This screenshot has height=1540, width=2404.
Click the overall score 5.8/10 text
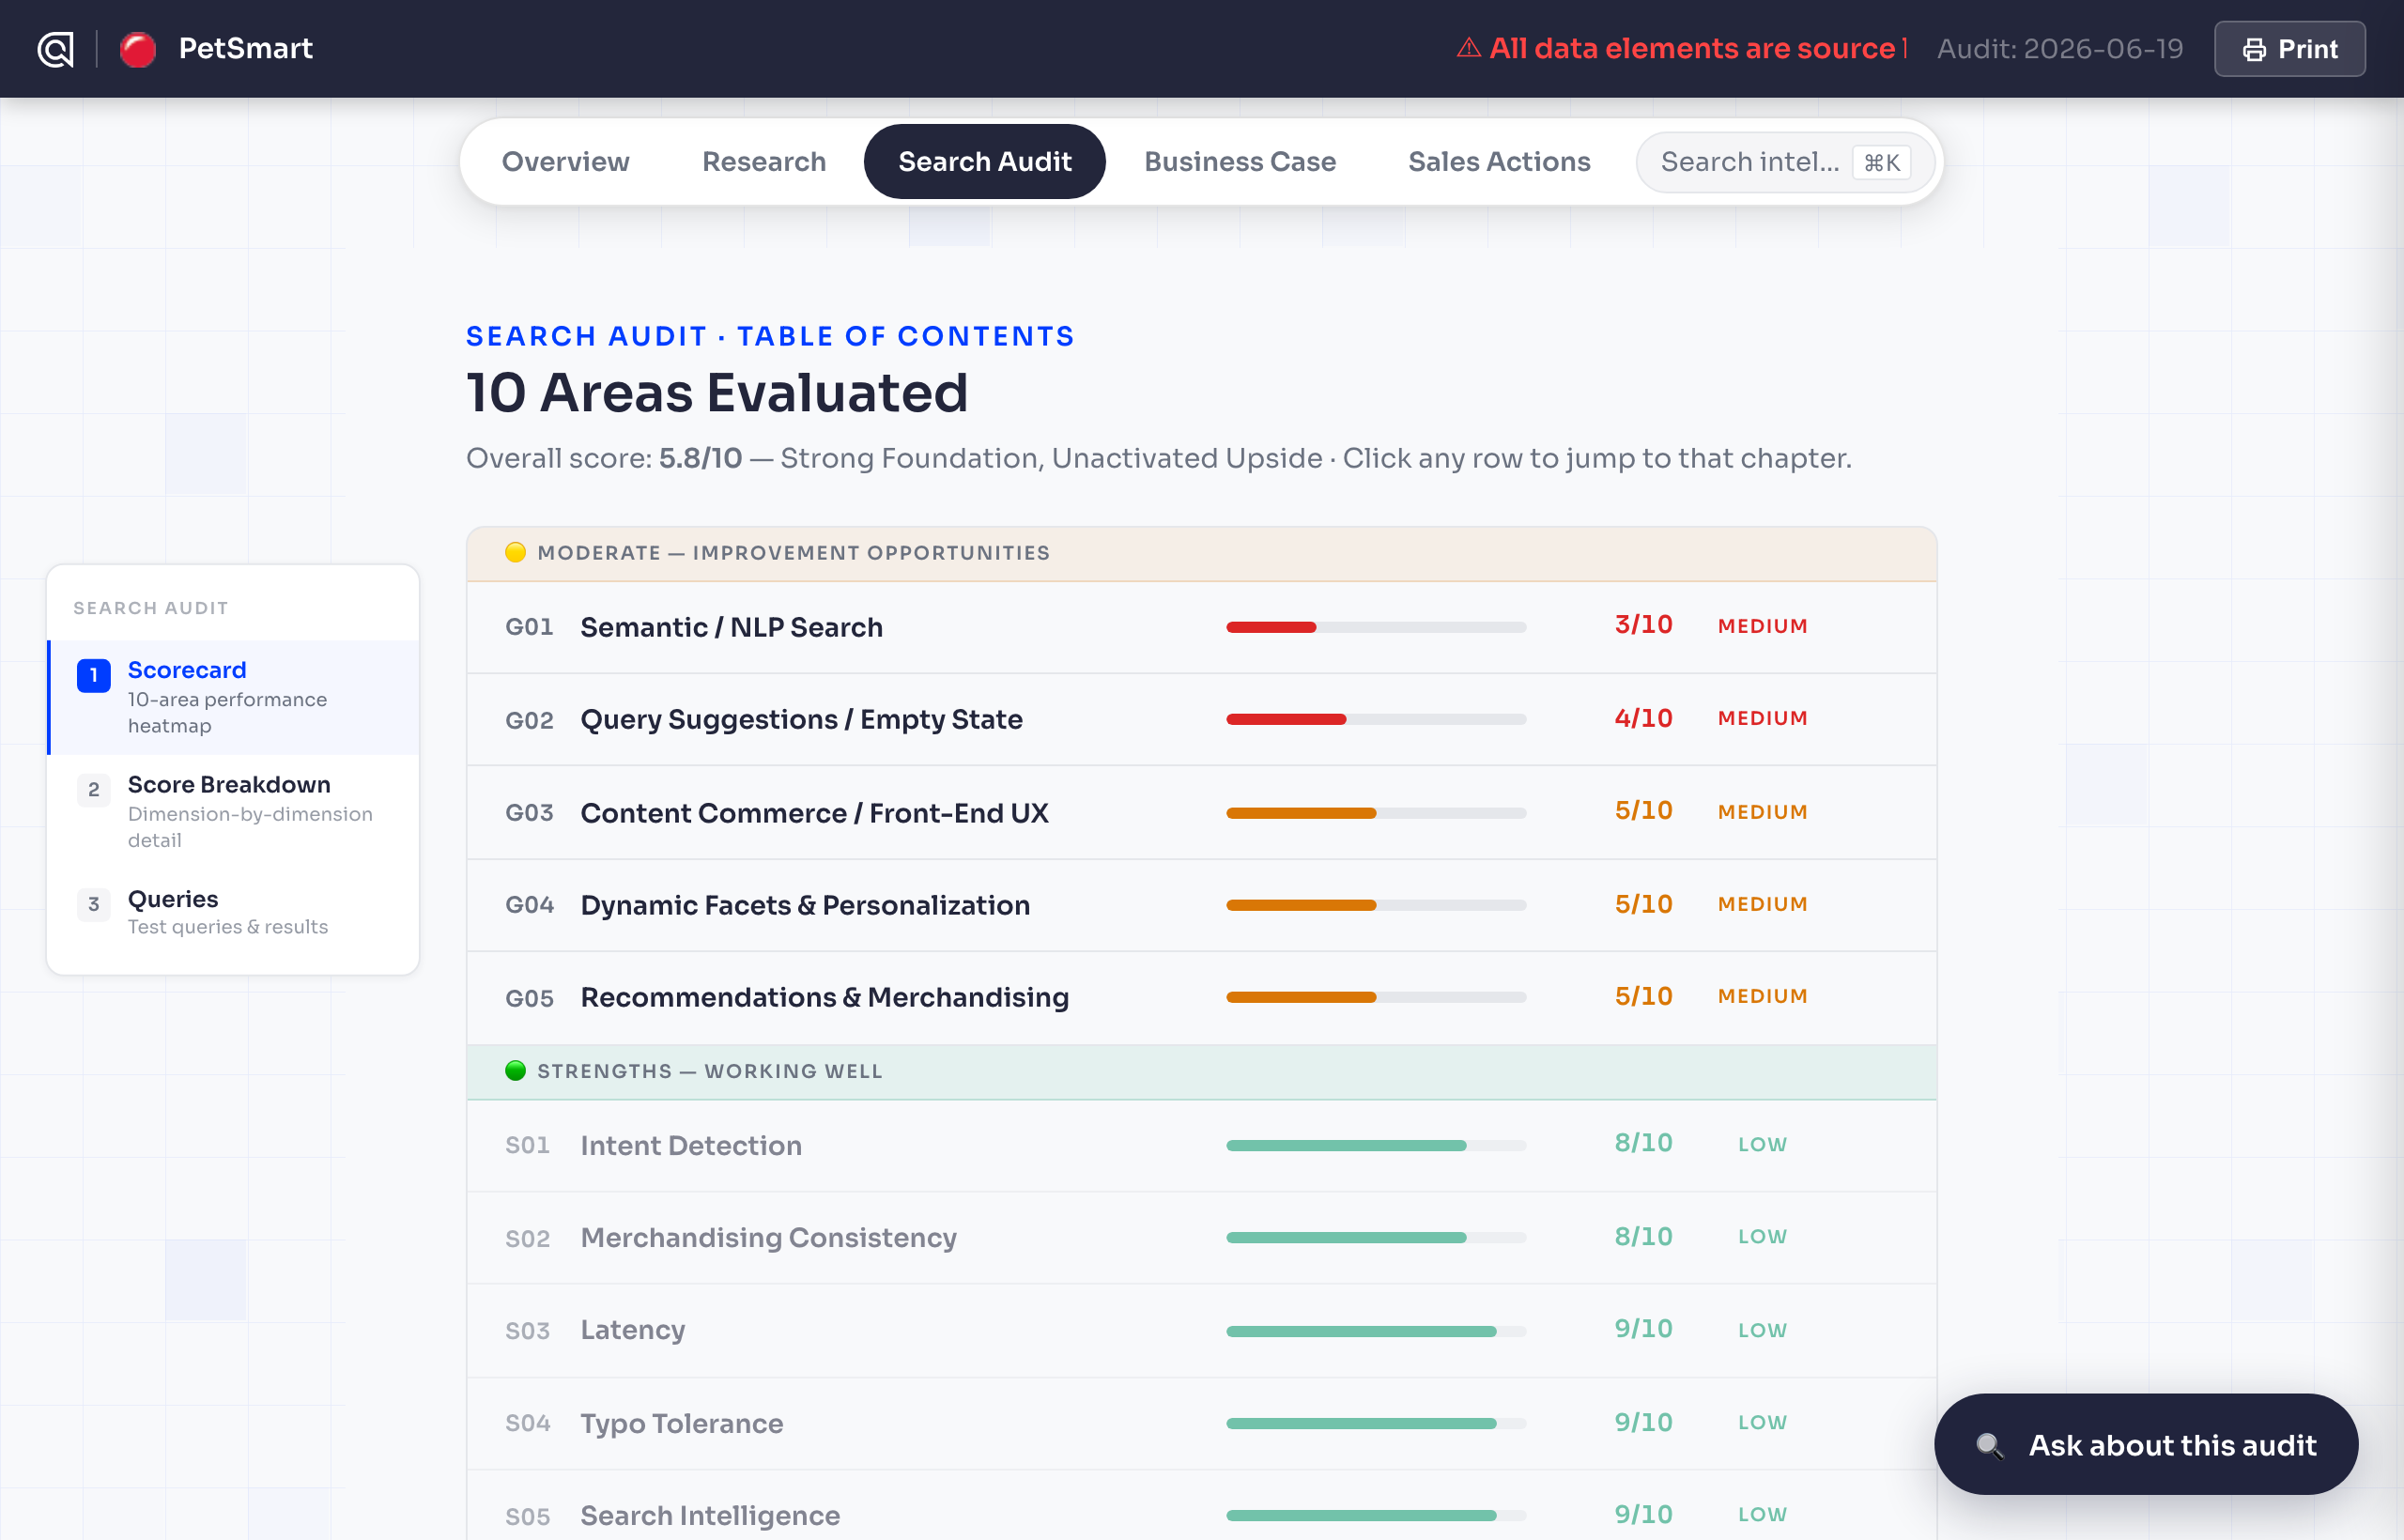coord(700,458)
